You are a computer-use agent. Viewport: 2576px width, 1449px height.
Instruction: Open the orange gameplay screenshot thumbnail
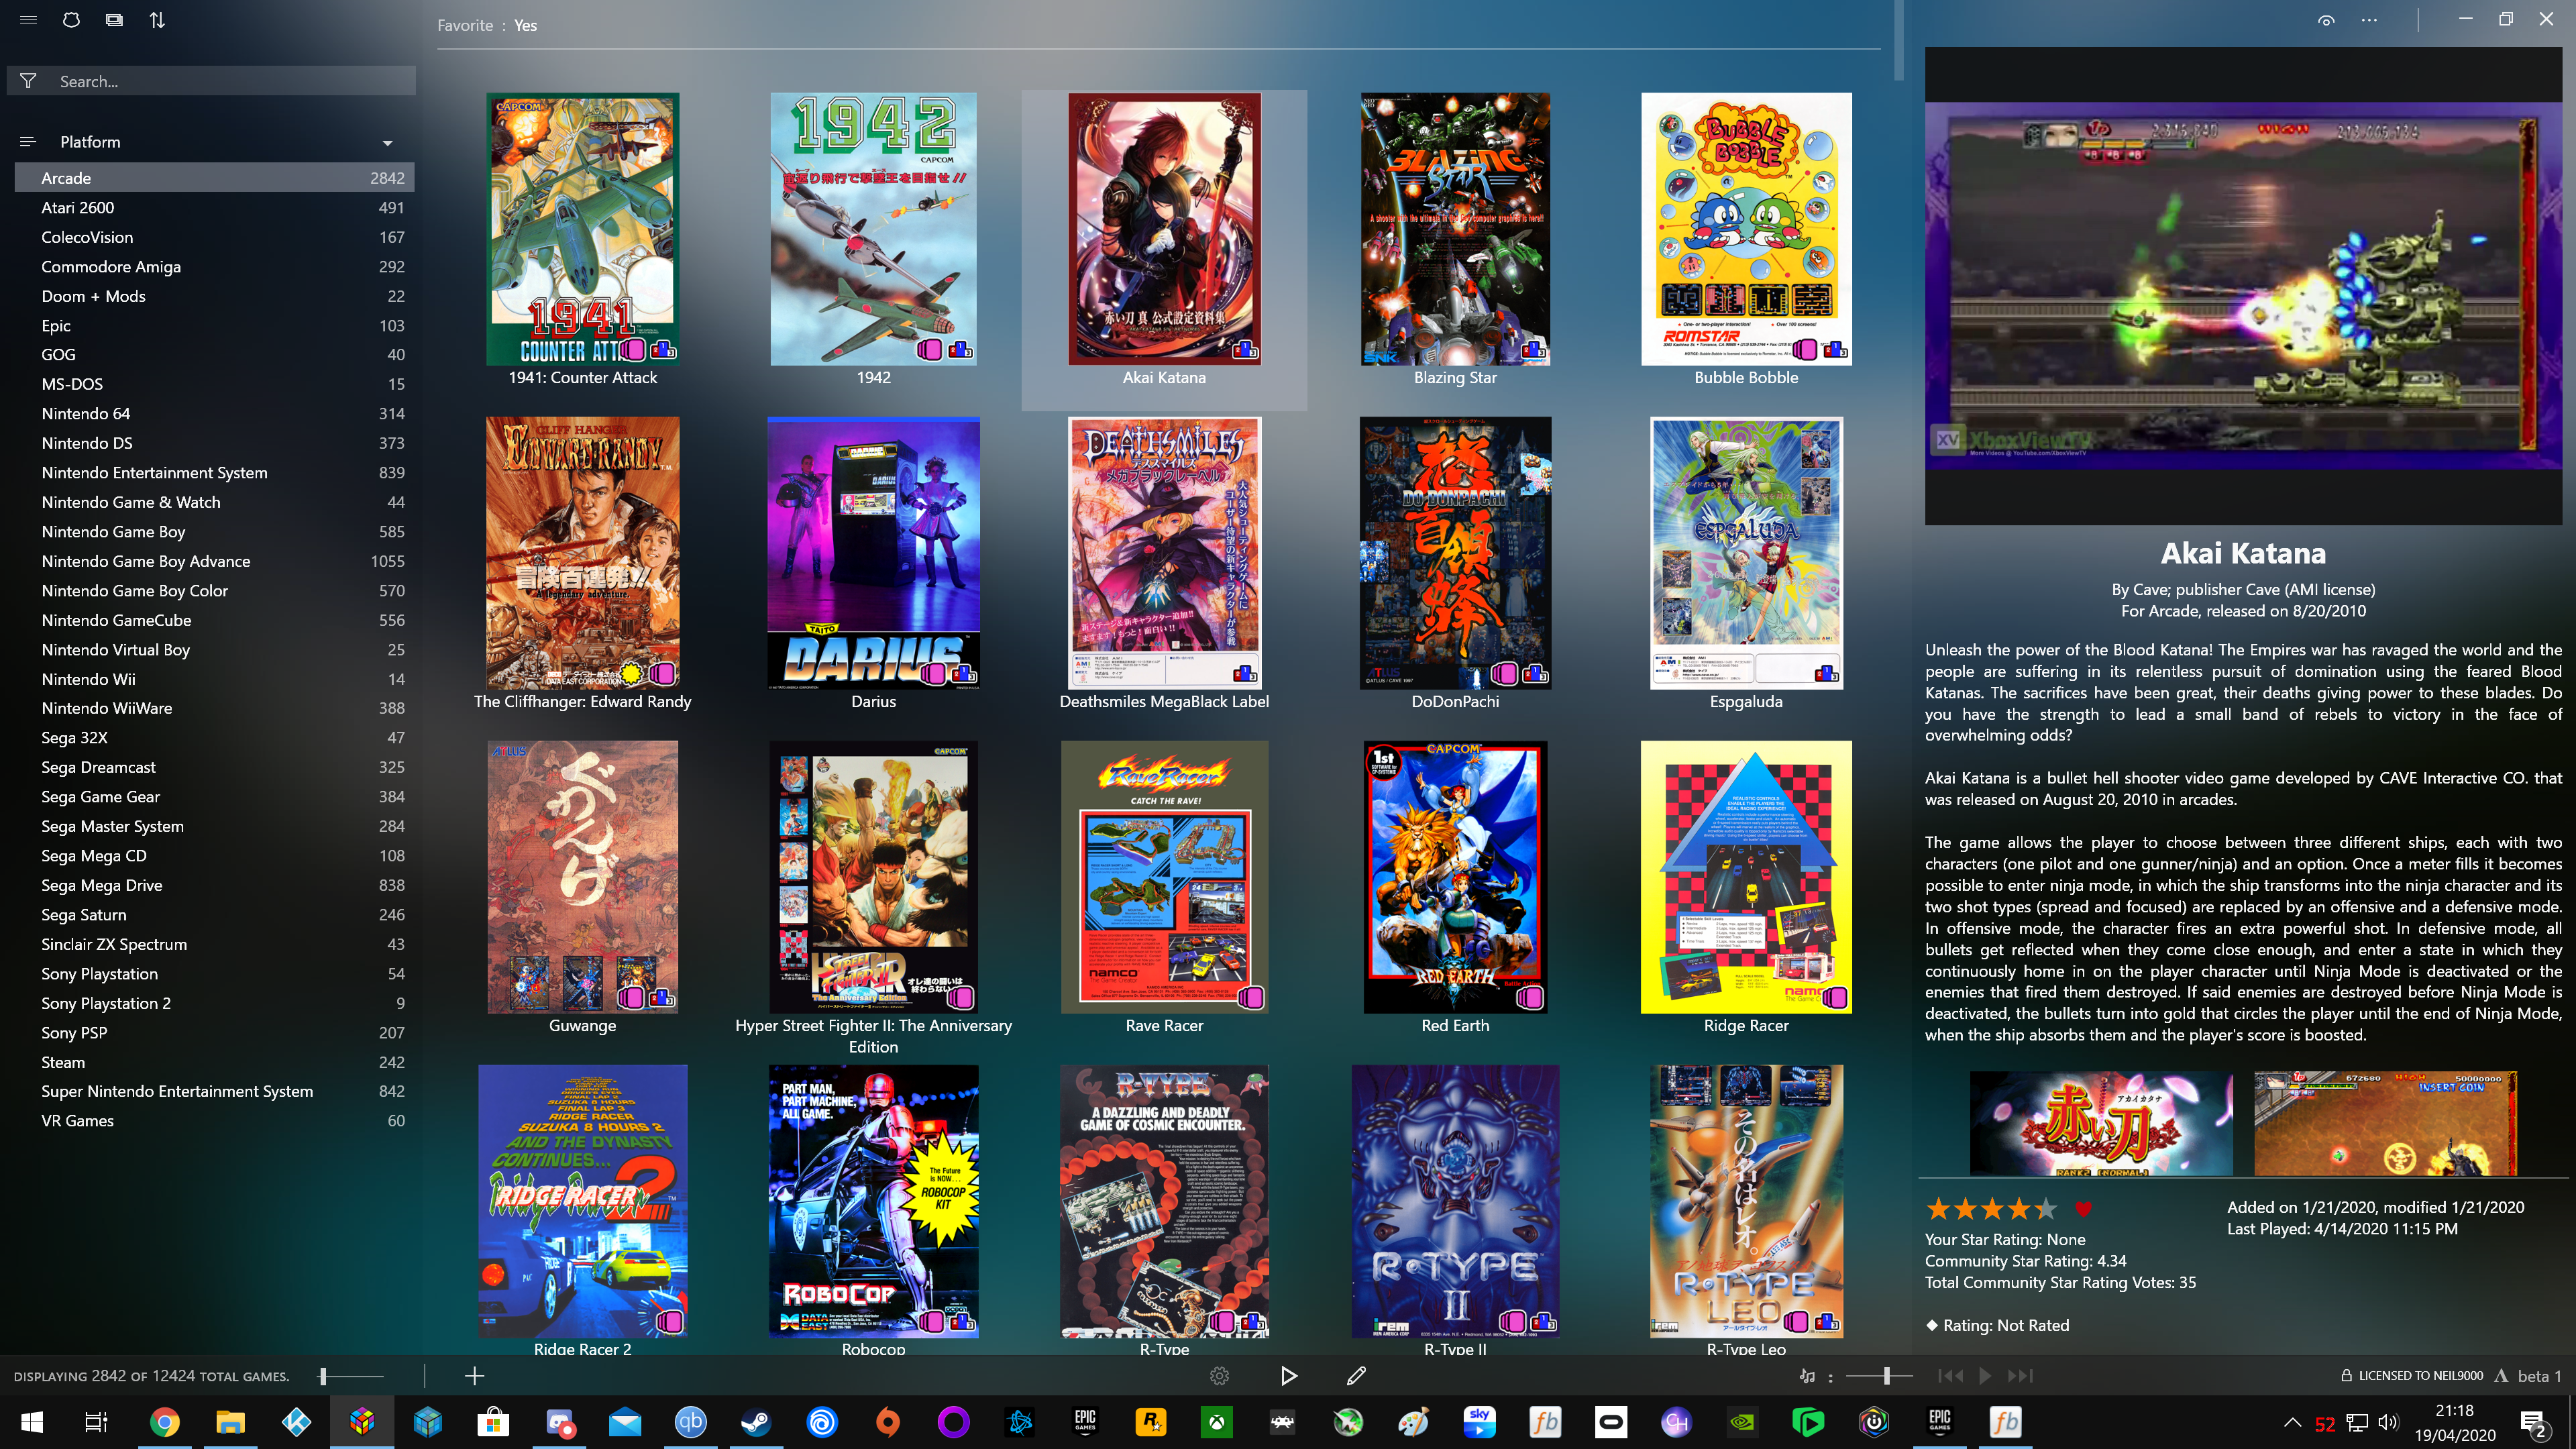[2385, 1124]
